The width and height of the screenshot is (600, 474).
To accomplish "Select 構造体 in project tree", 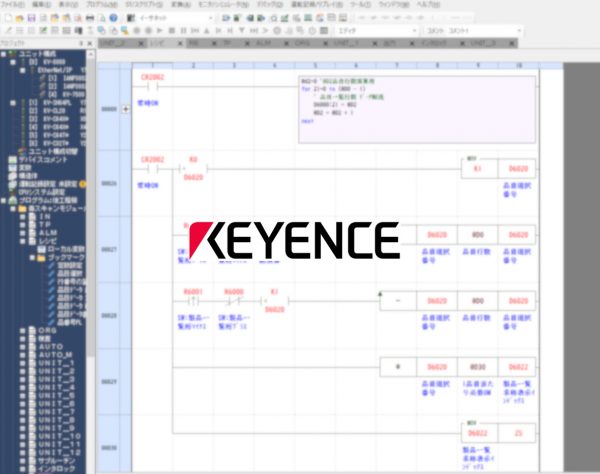I will [x=28, y=176].
